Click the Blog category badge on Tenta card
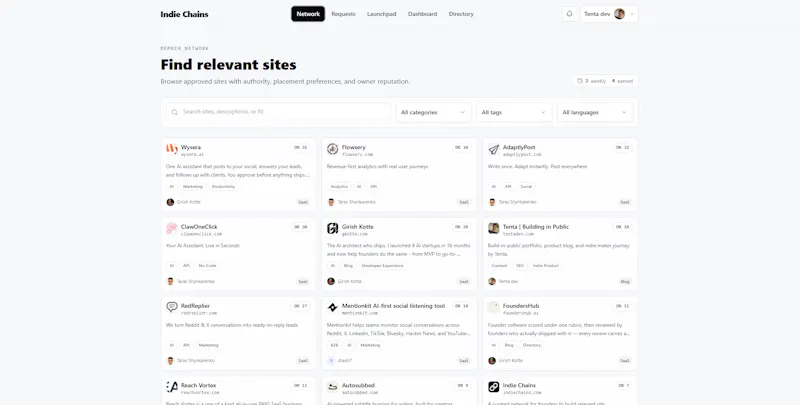This screenshot has height=405, width=800. [x=625, y=282]
